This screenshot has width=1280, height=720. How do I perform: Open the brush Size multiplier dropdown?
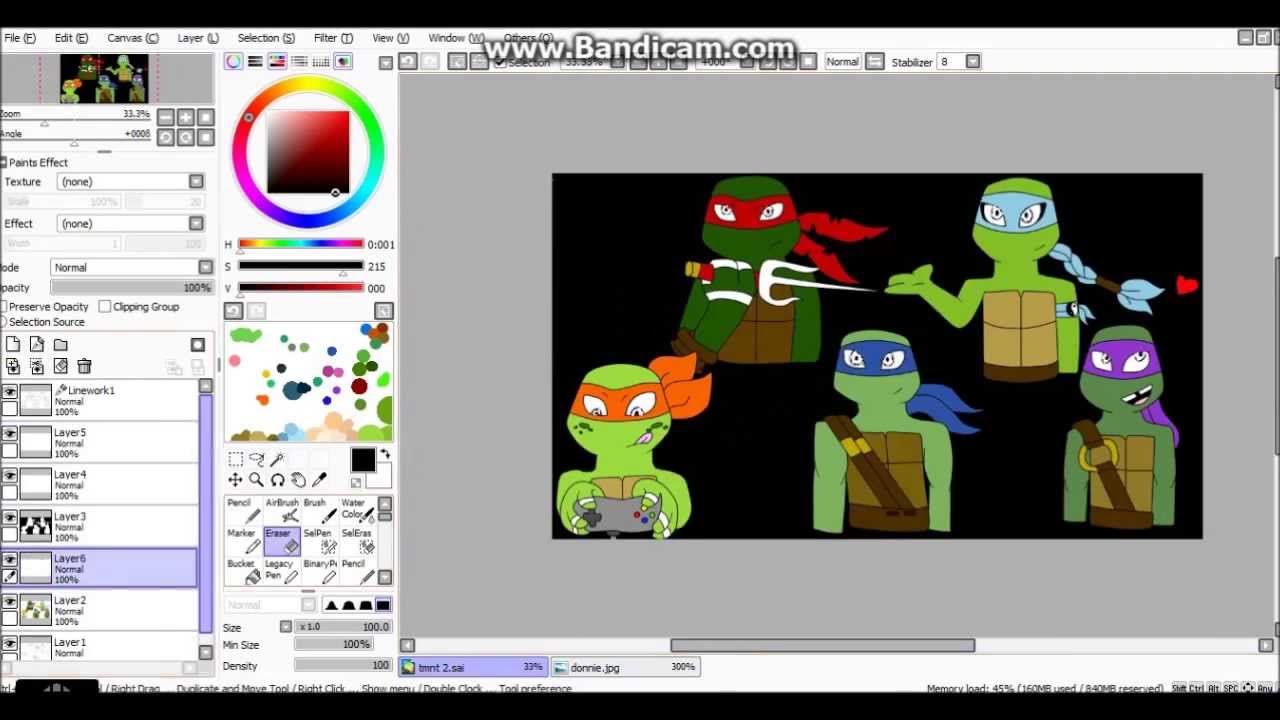pos(286,627)
